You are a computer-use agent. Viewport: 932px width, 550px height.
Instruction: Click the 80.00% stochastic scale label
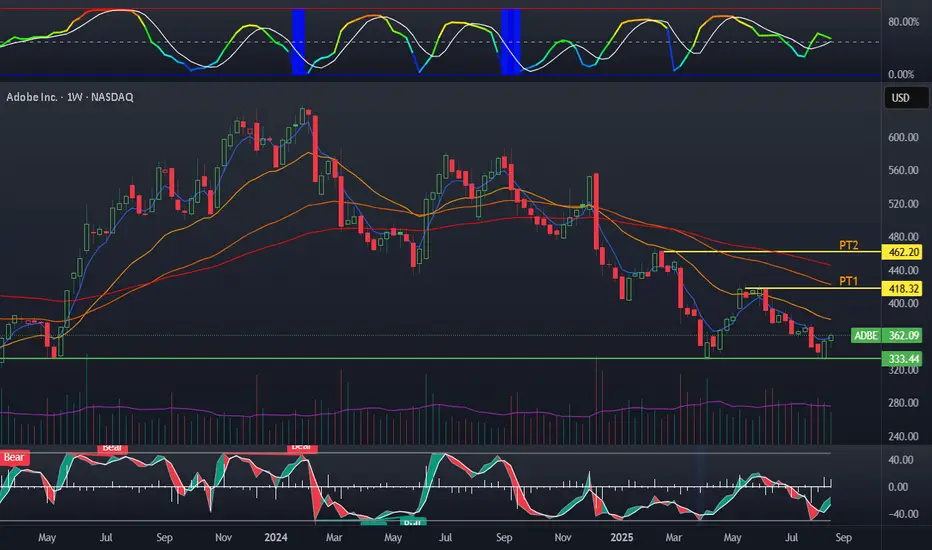[902, 21]
